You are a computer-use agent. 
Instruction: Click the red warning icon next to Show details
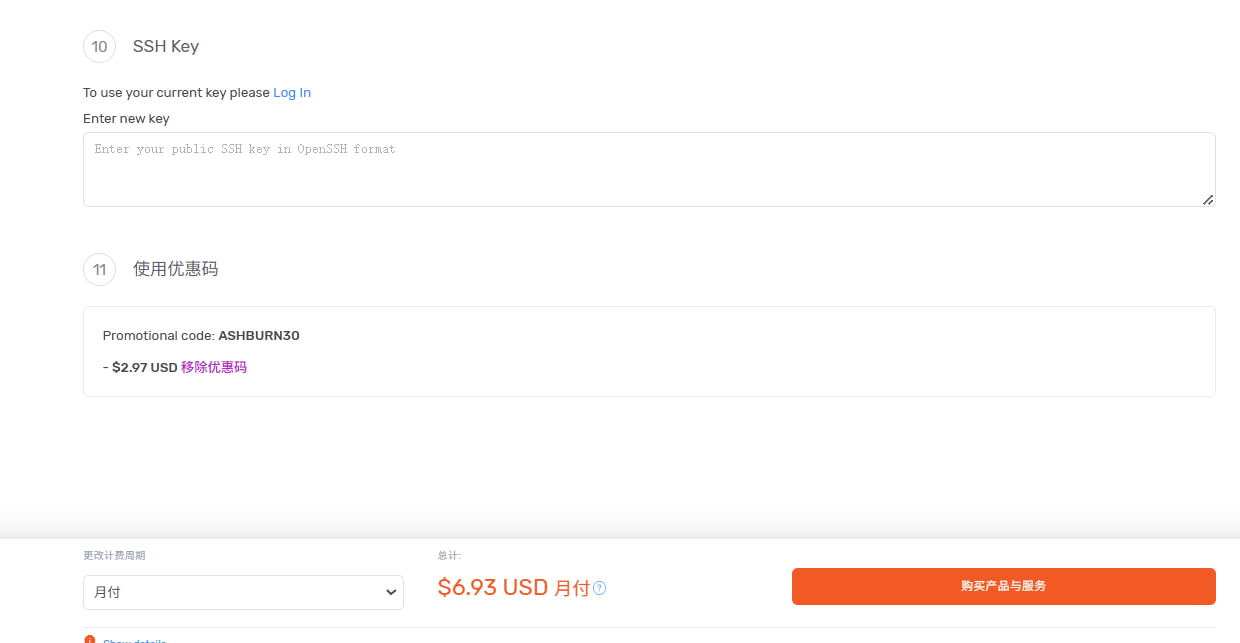point(89,639)
